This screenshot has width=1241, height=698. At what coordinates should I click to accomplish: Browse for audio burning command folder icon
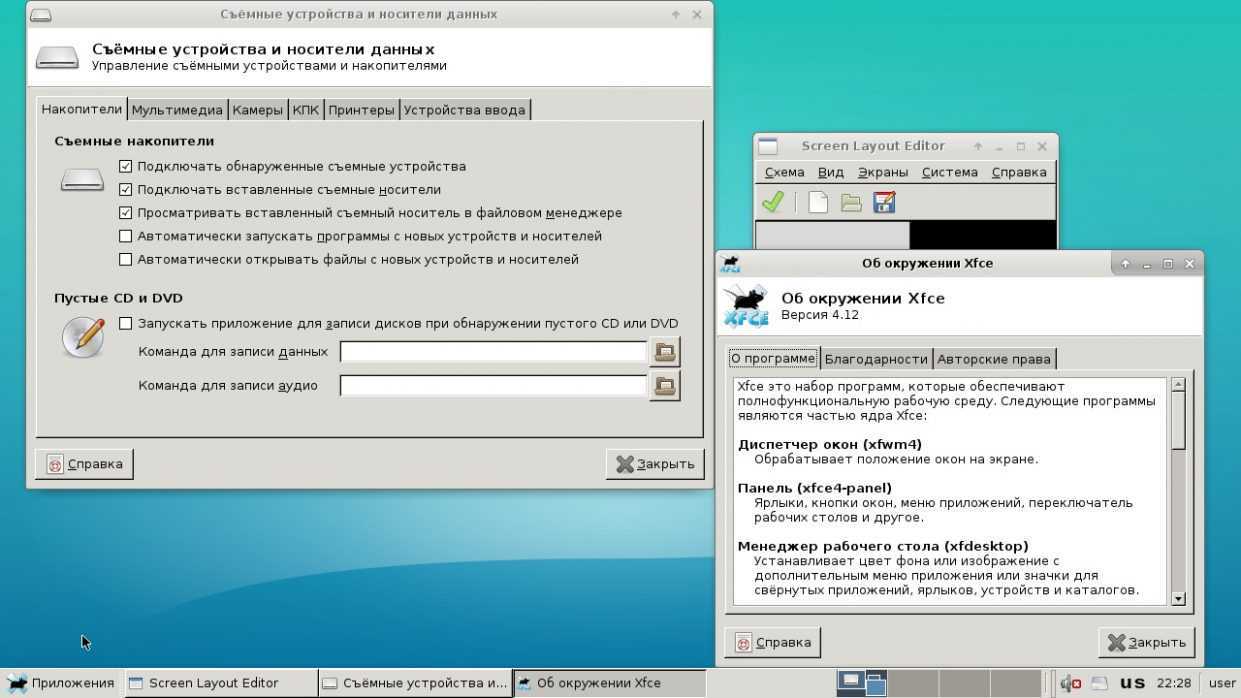pos(665,385)
